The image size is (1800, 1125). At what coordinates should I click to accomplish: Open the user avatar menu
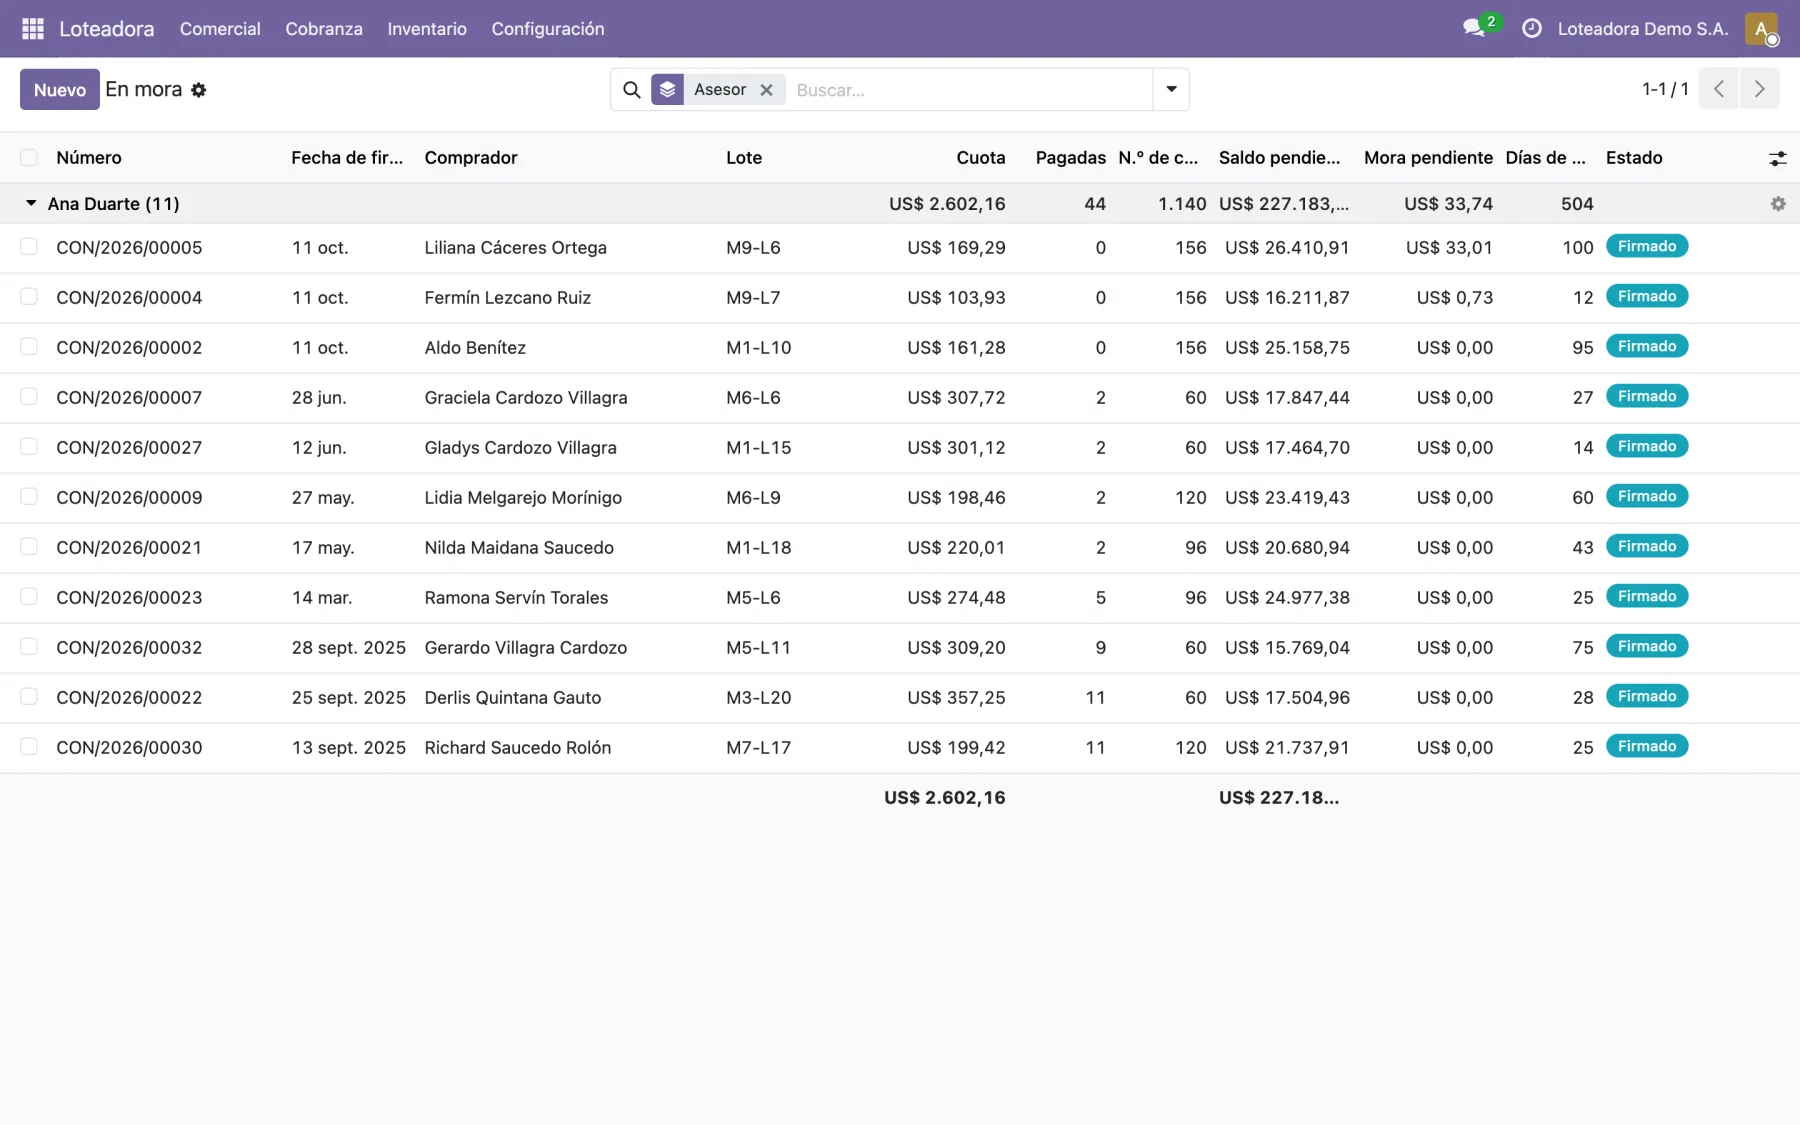1761,29
